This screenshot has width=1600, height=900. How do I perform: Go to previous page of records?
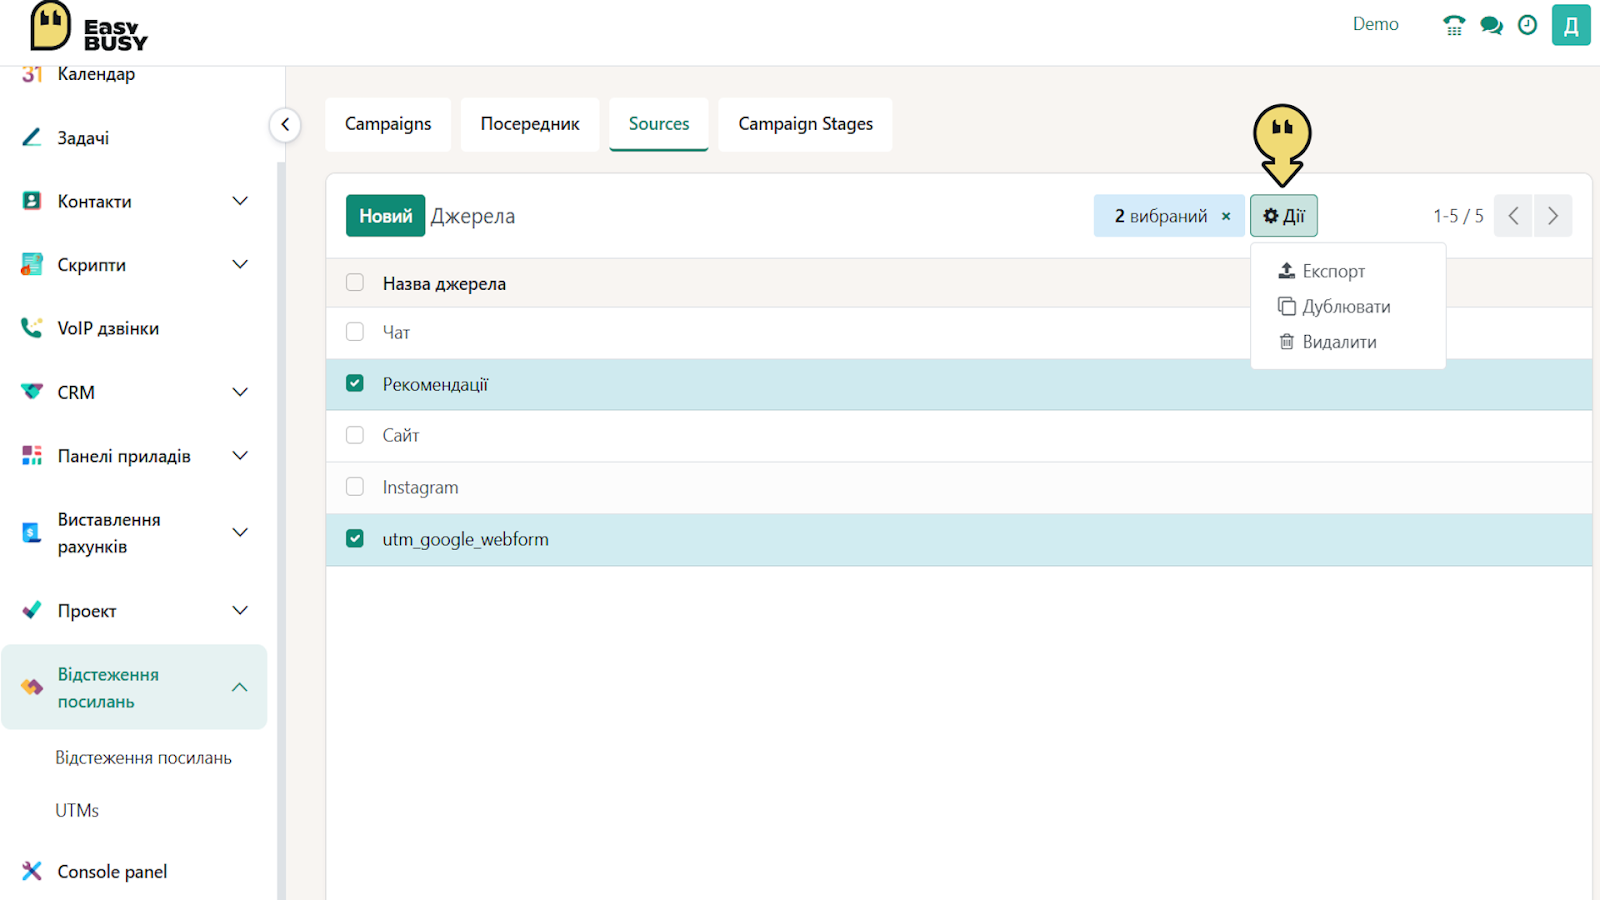(1513, 216)
